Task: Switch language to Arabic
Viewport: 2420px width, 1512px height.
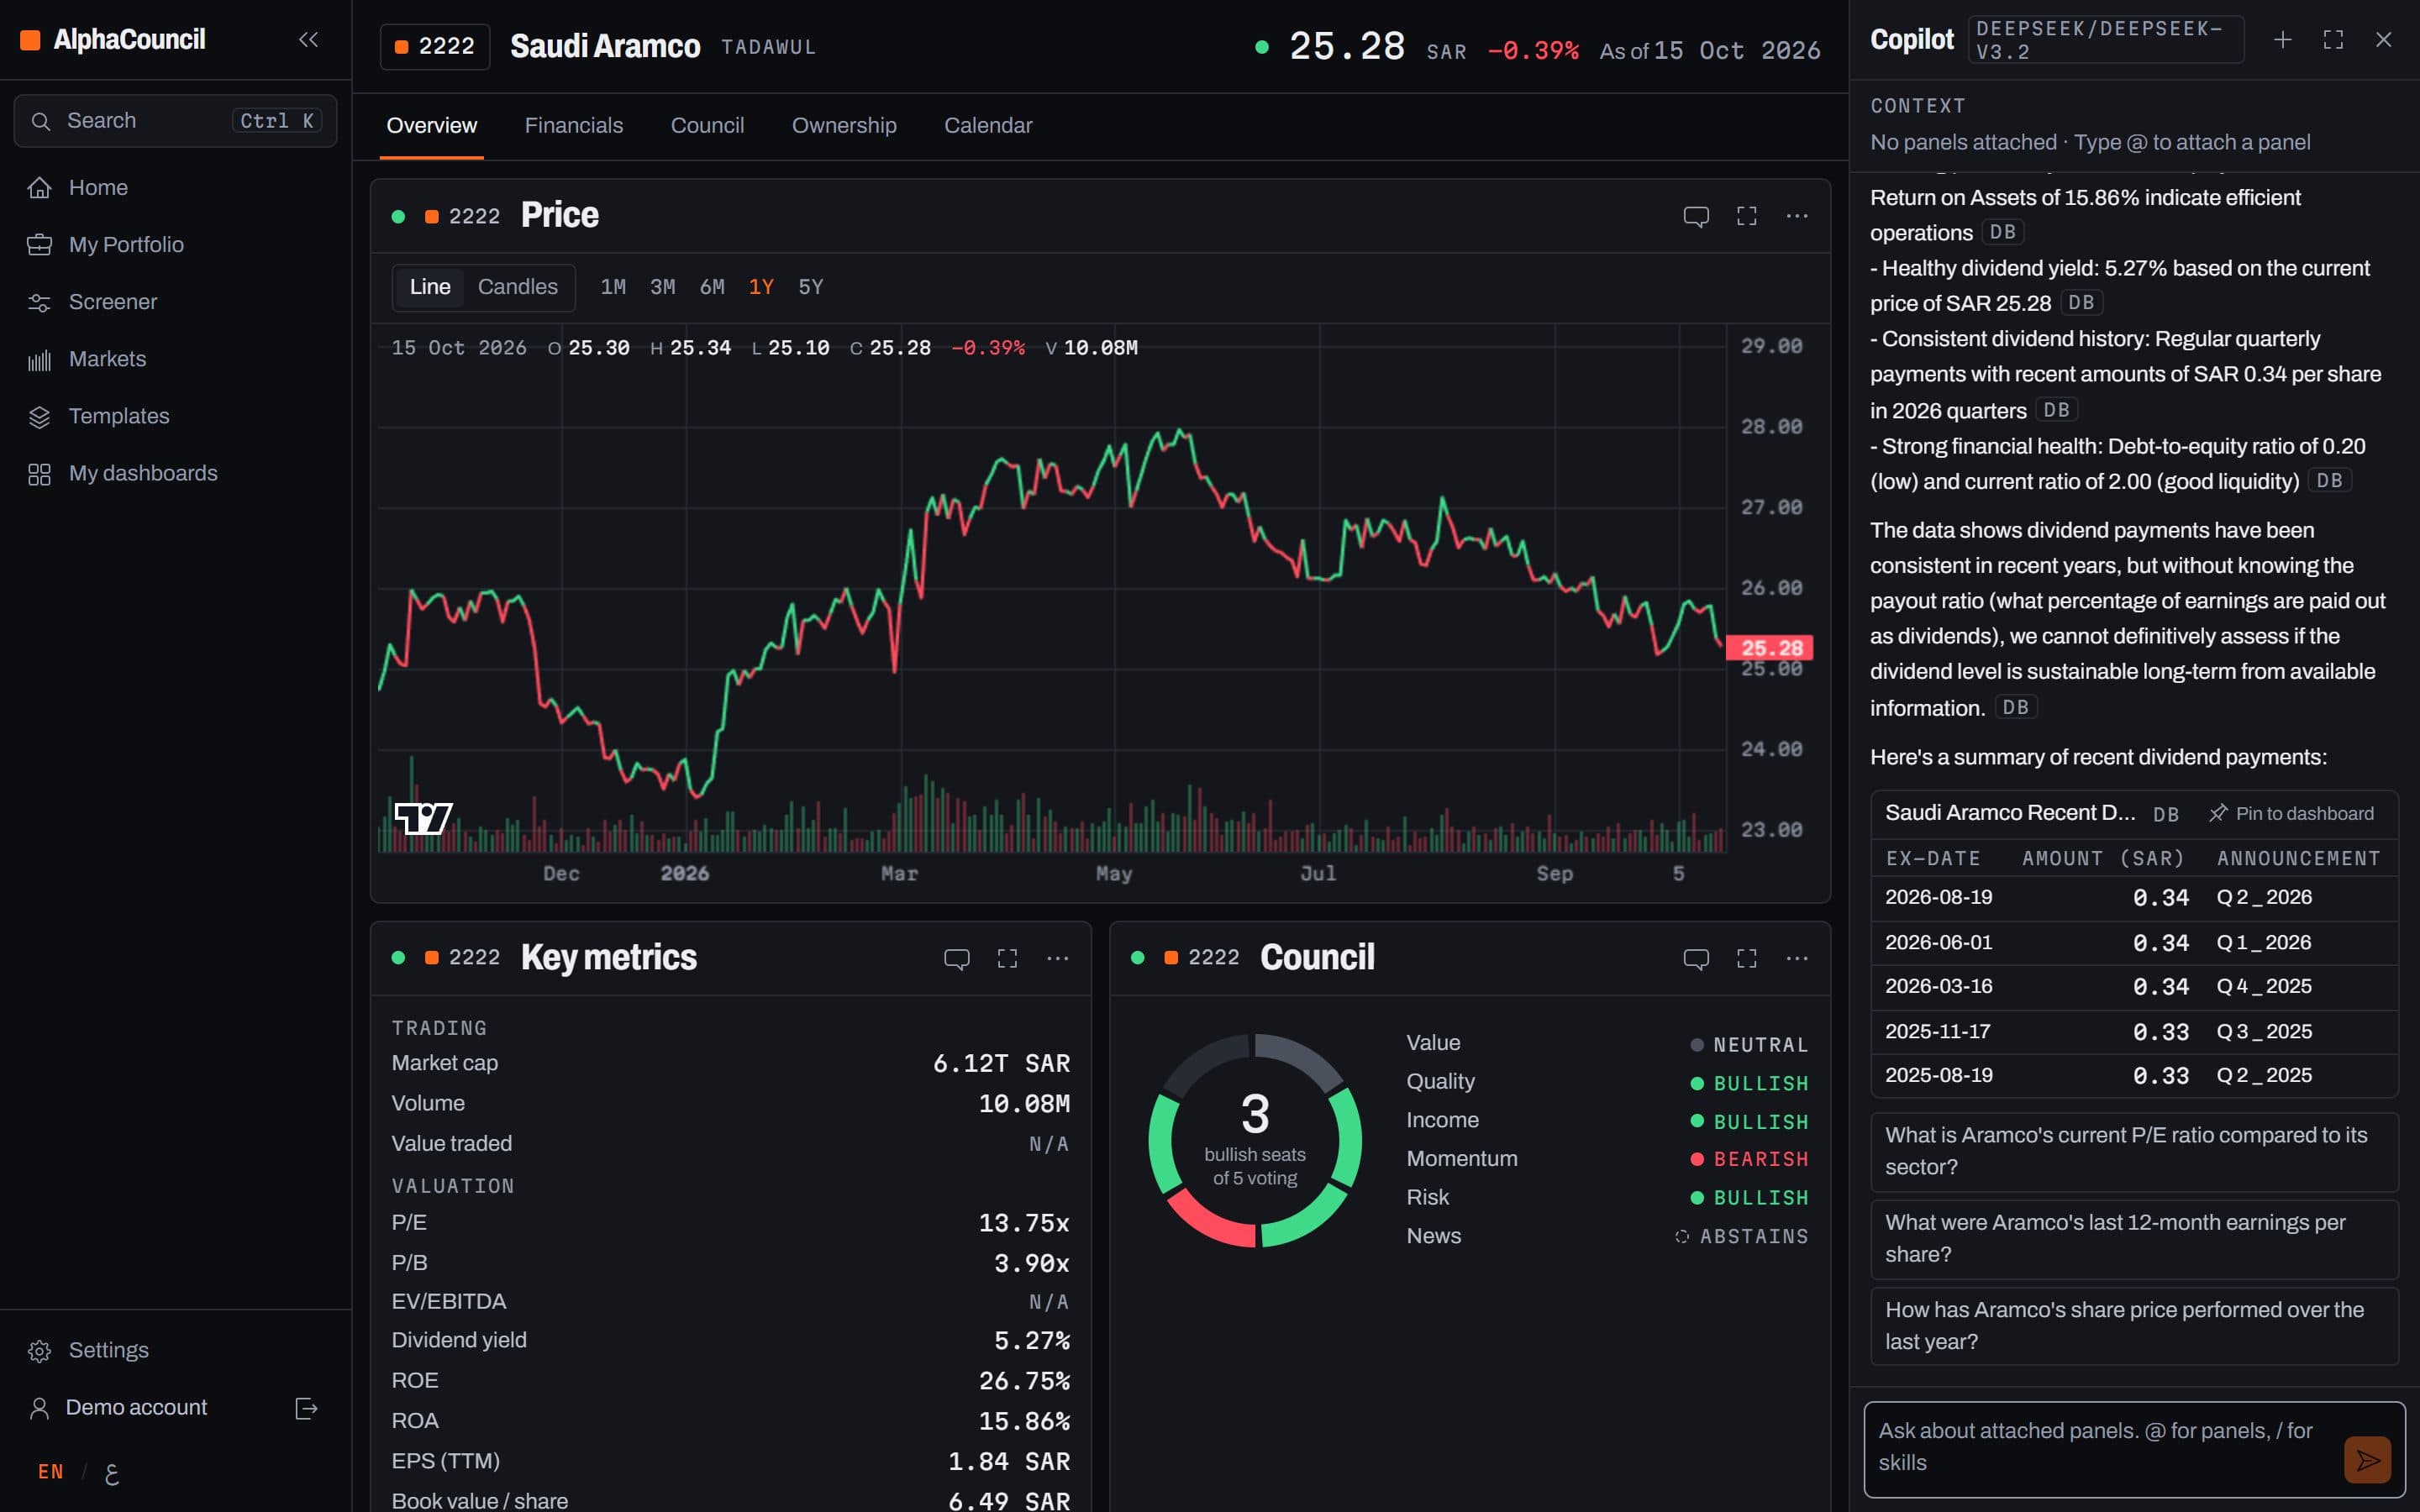Action: pyautogui.click(x=112, y=1473)
